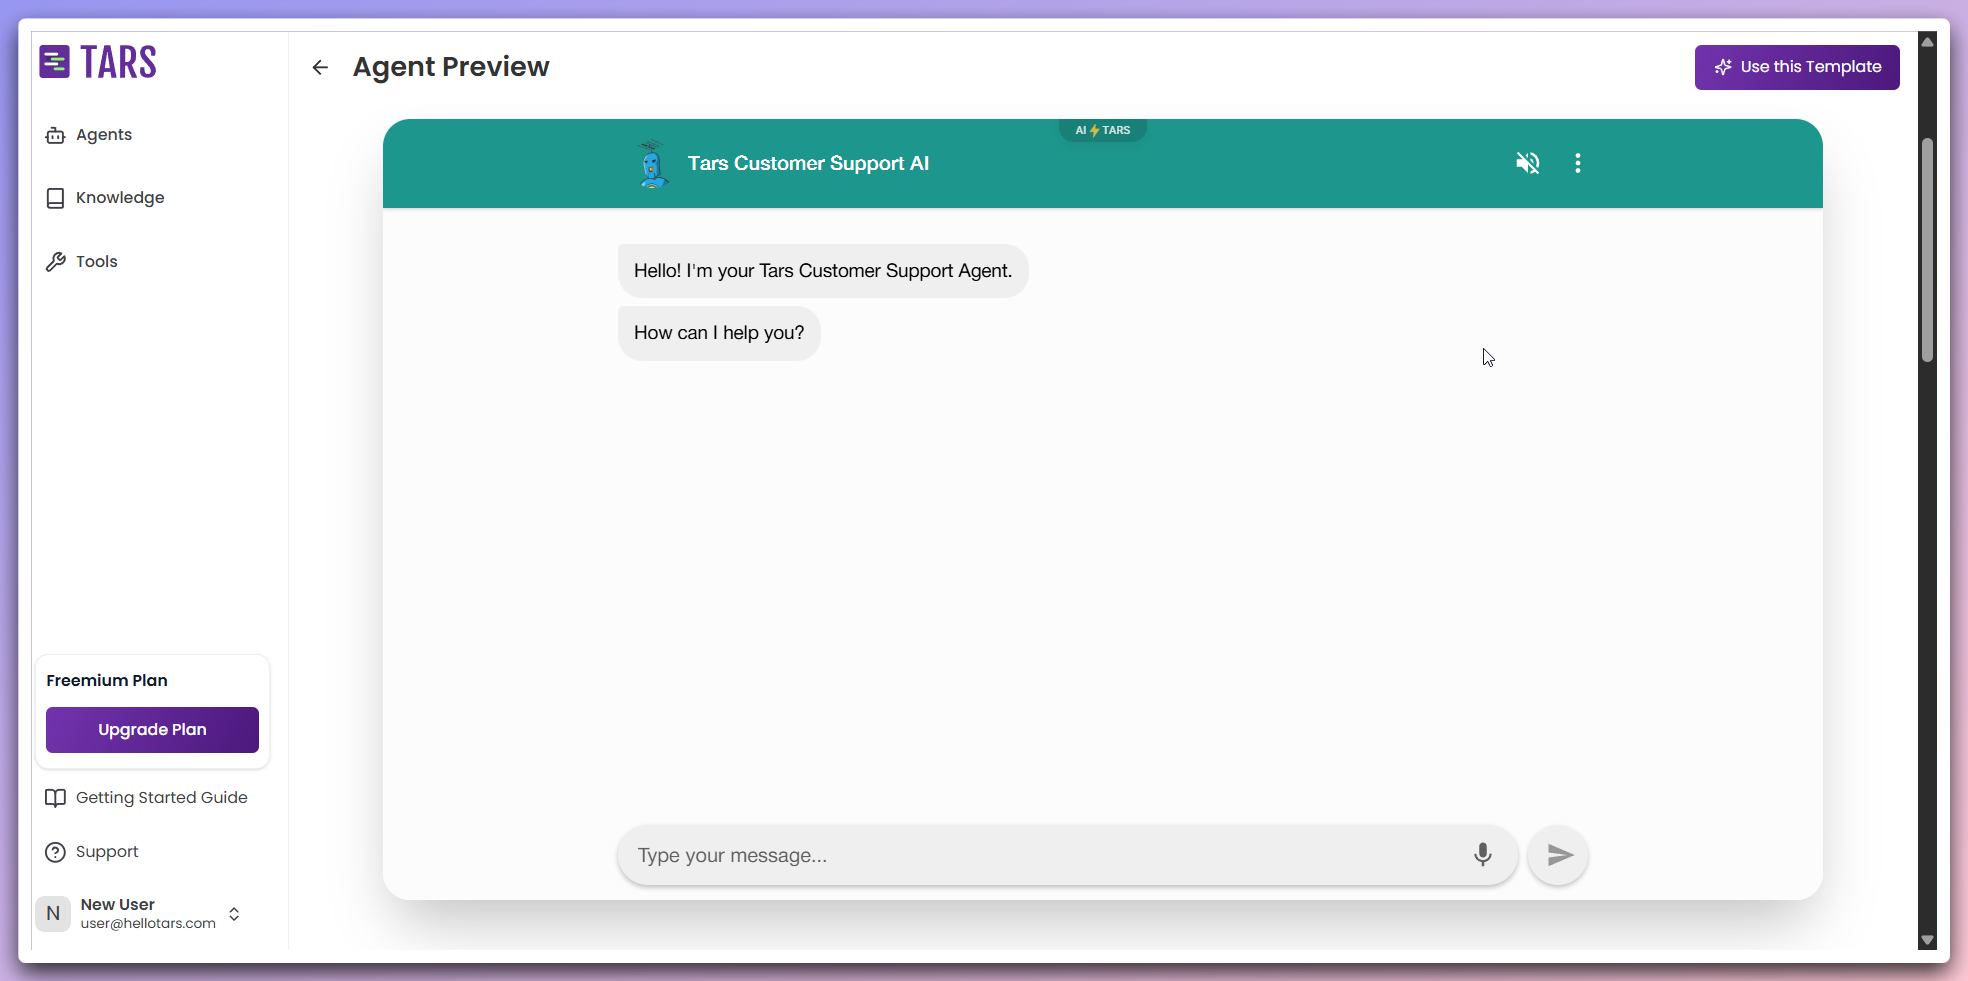
Task: Click the AI TARS badge
Action: point(1103,130)
